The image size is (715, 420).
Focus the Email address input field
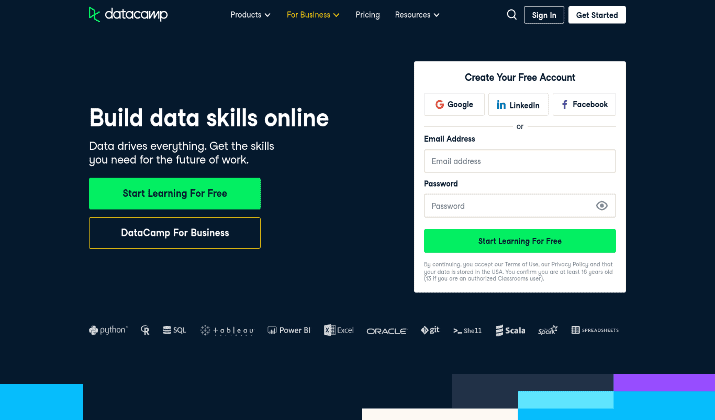coord(520,161)
